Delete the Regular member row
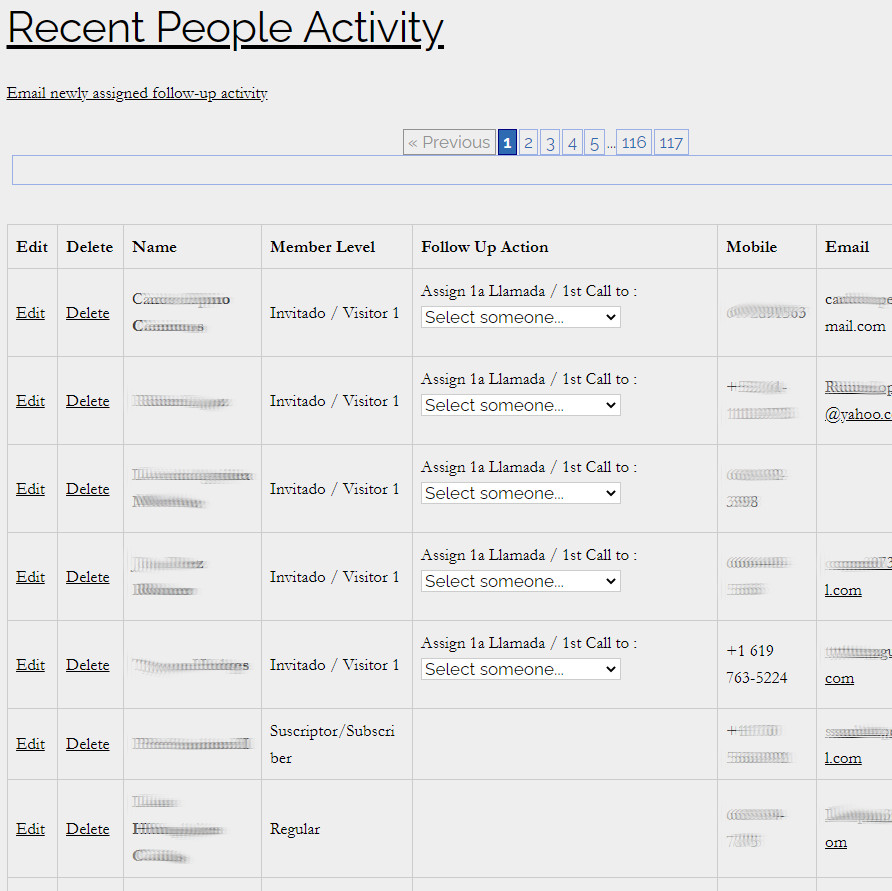Image resolution: width=892 pixels, height=891 pixels. tap(88, 829)
